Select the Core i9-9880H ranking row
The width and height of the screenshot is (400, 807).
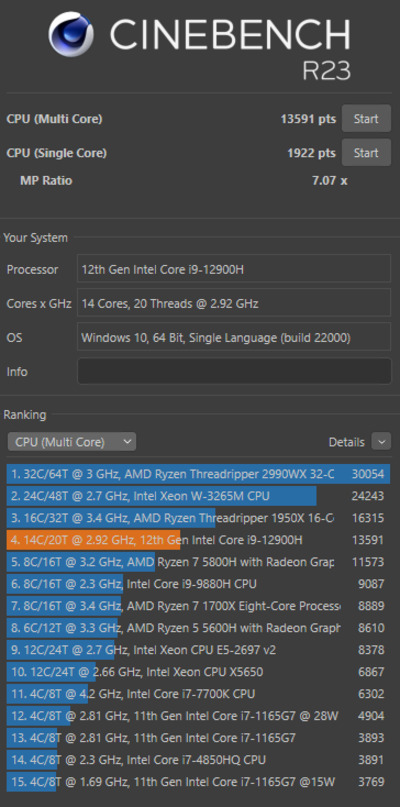click(198, 584)
